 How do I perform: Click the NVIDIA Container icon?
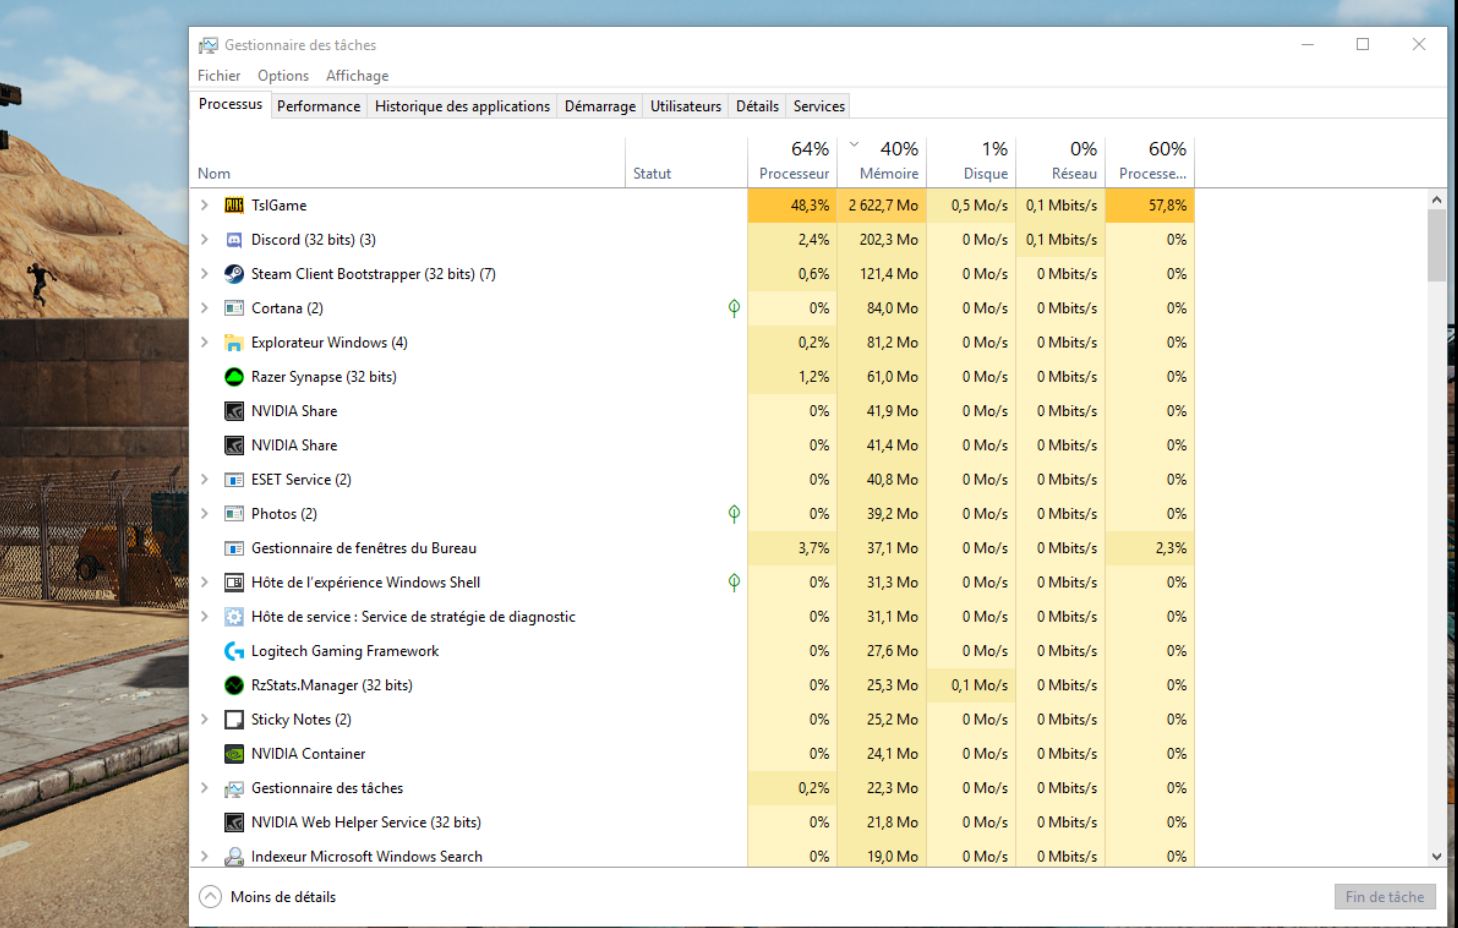[234, 754]
